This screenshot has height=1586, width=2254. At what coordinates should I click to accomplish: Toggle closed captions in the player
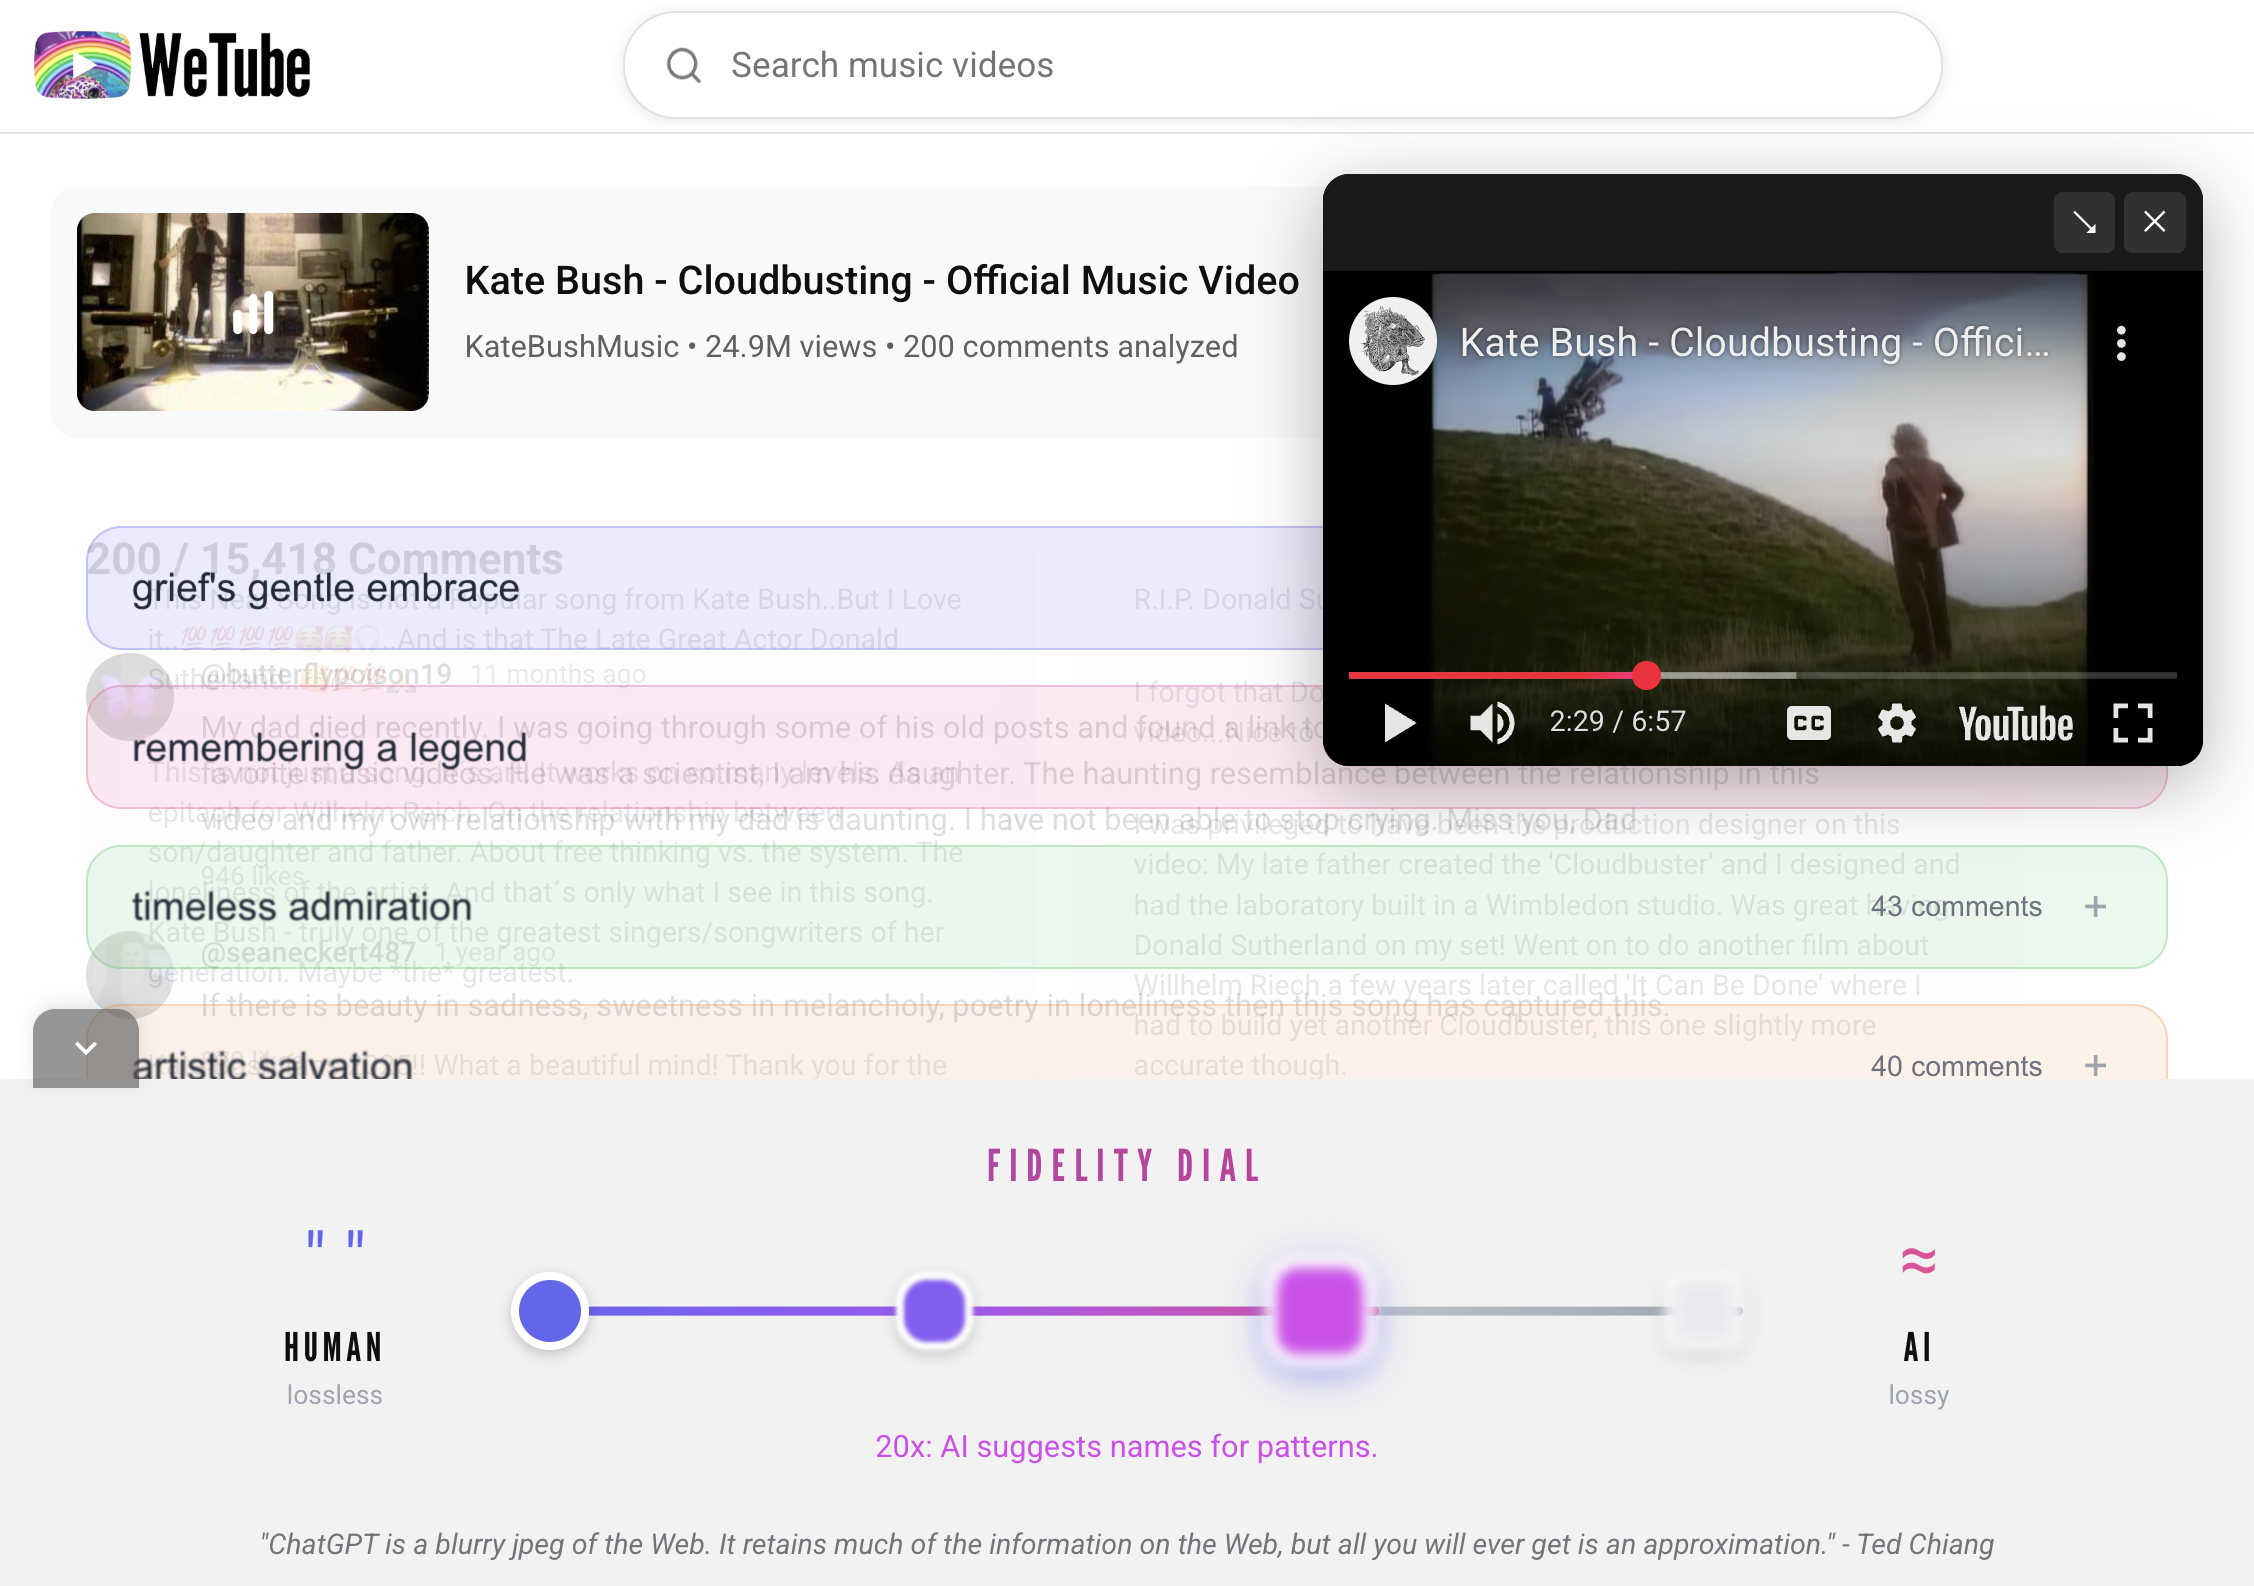[x=1808, y=723]
